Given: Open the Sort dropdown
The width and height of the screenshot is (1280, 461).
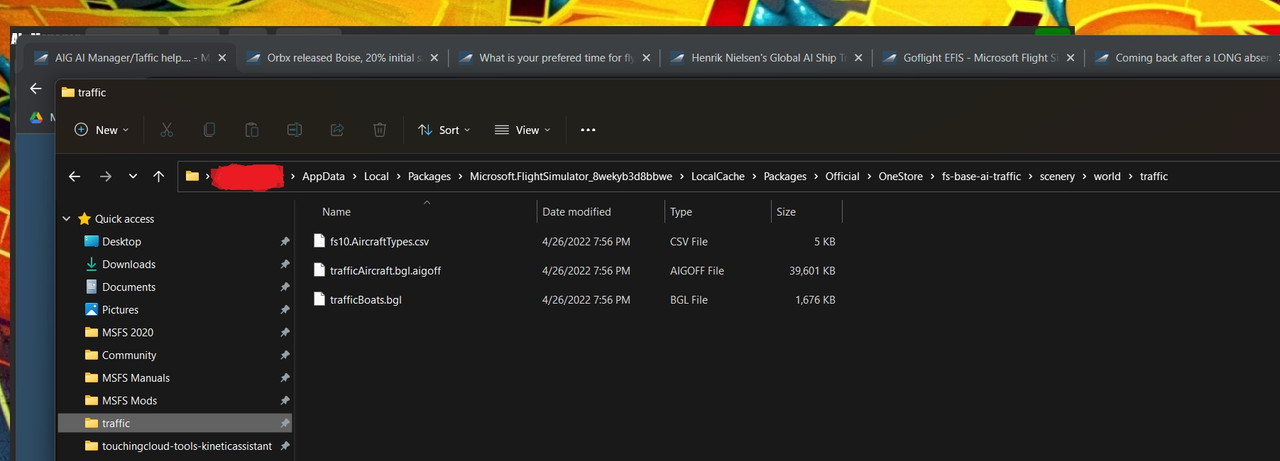Looking at the screenshot, I should [x=444, y=130].
